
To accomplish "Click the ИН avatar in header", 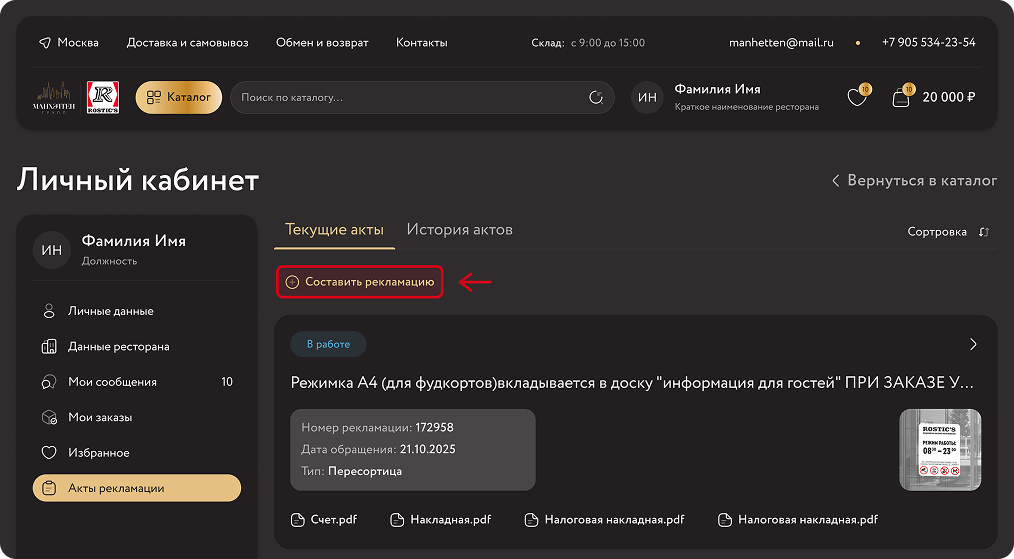I will point(647,97).
